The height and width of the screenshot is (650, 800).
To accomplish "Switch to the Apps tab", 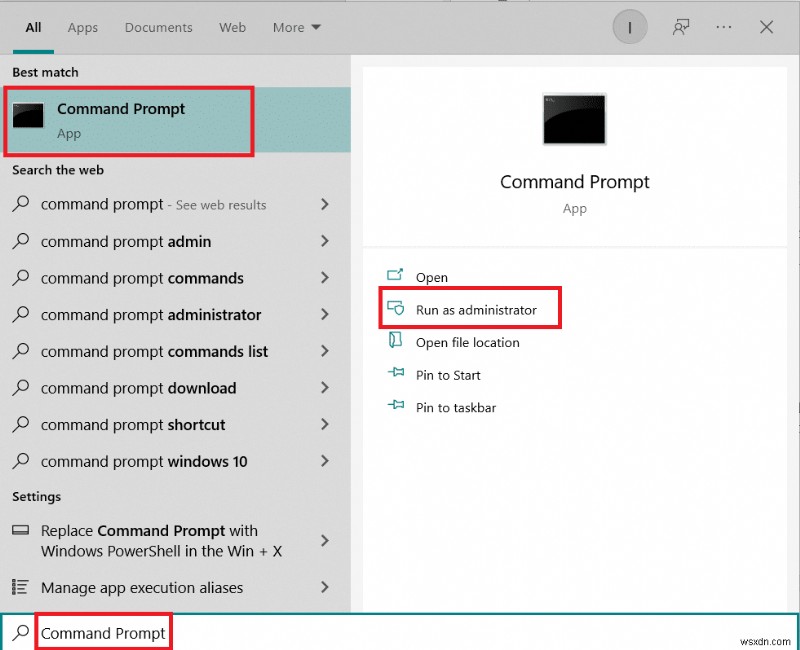I will coord(82,27).
